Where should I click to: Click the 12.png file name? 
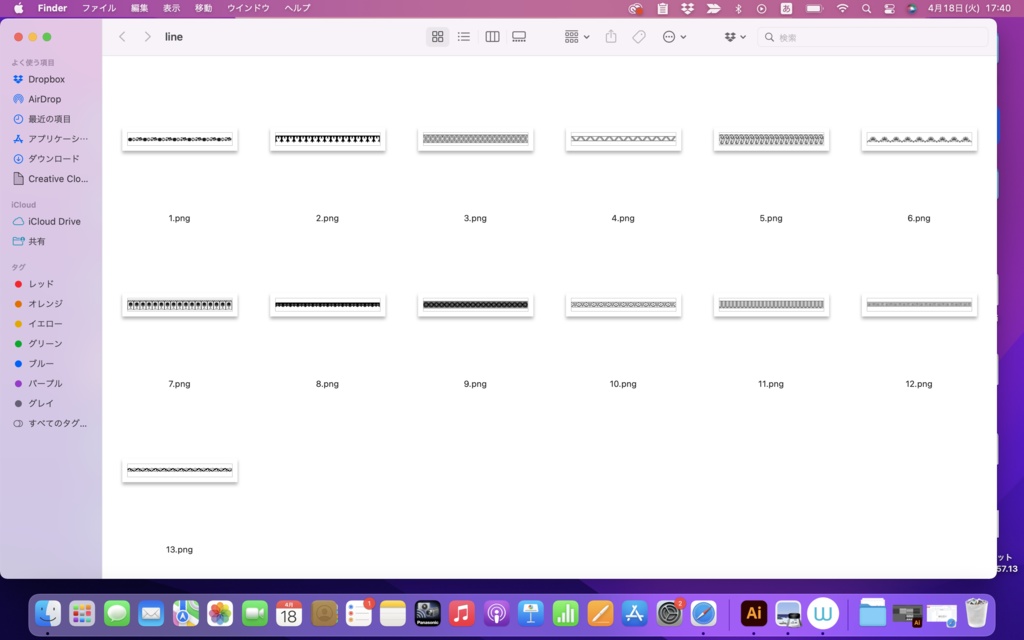919,384
